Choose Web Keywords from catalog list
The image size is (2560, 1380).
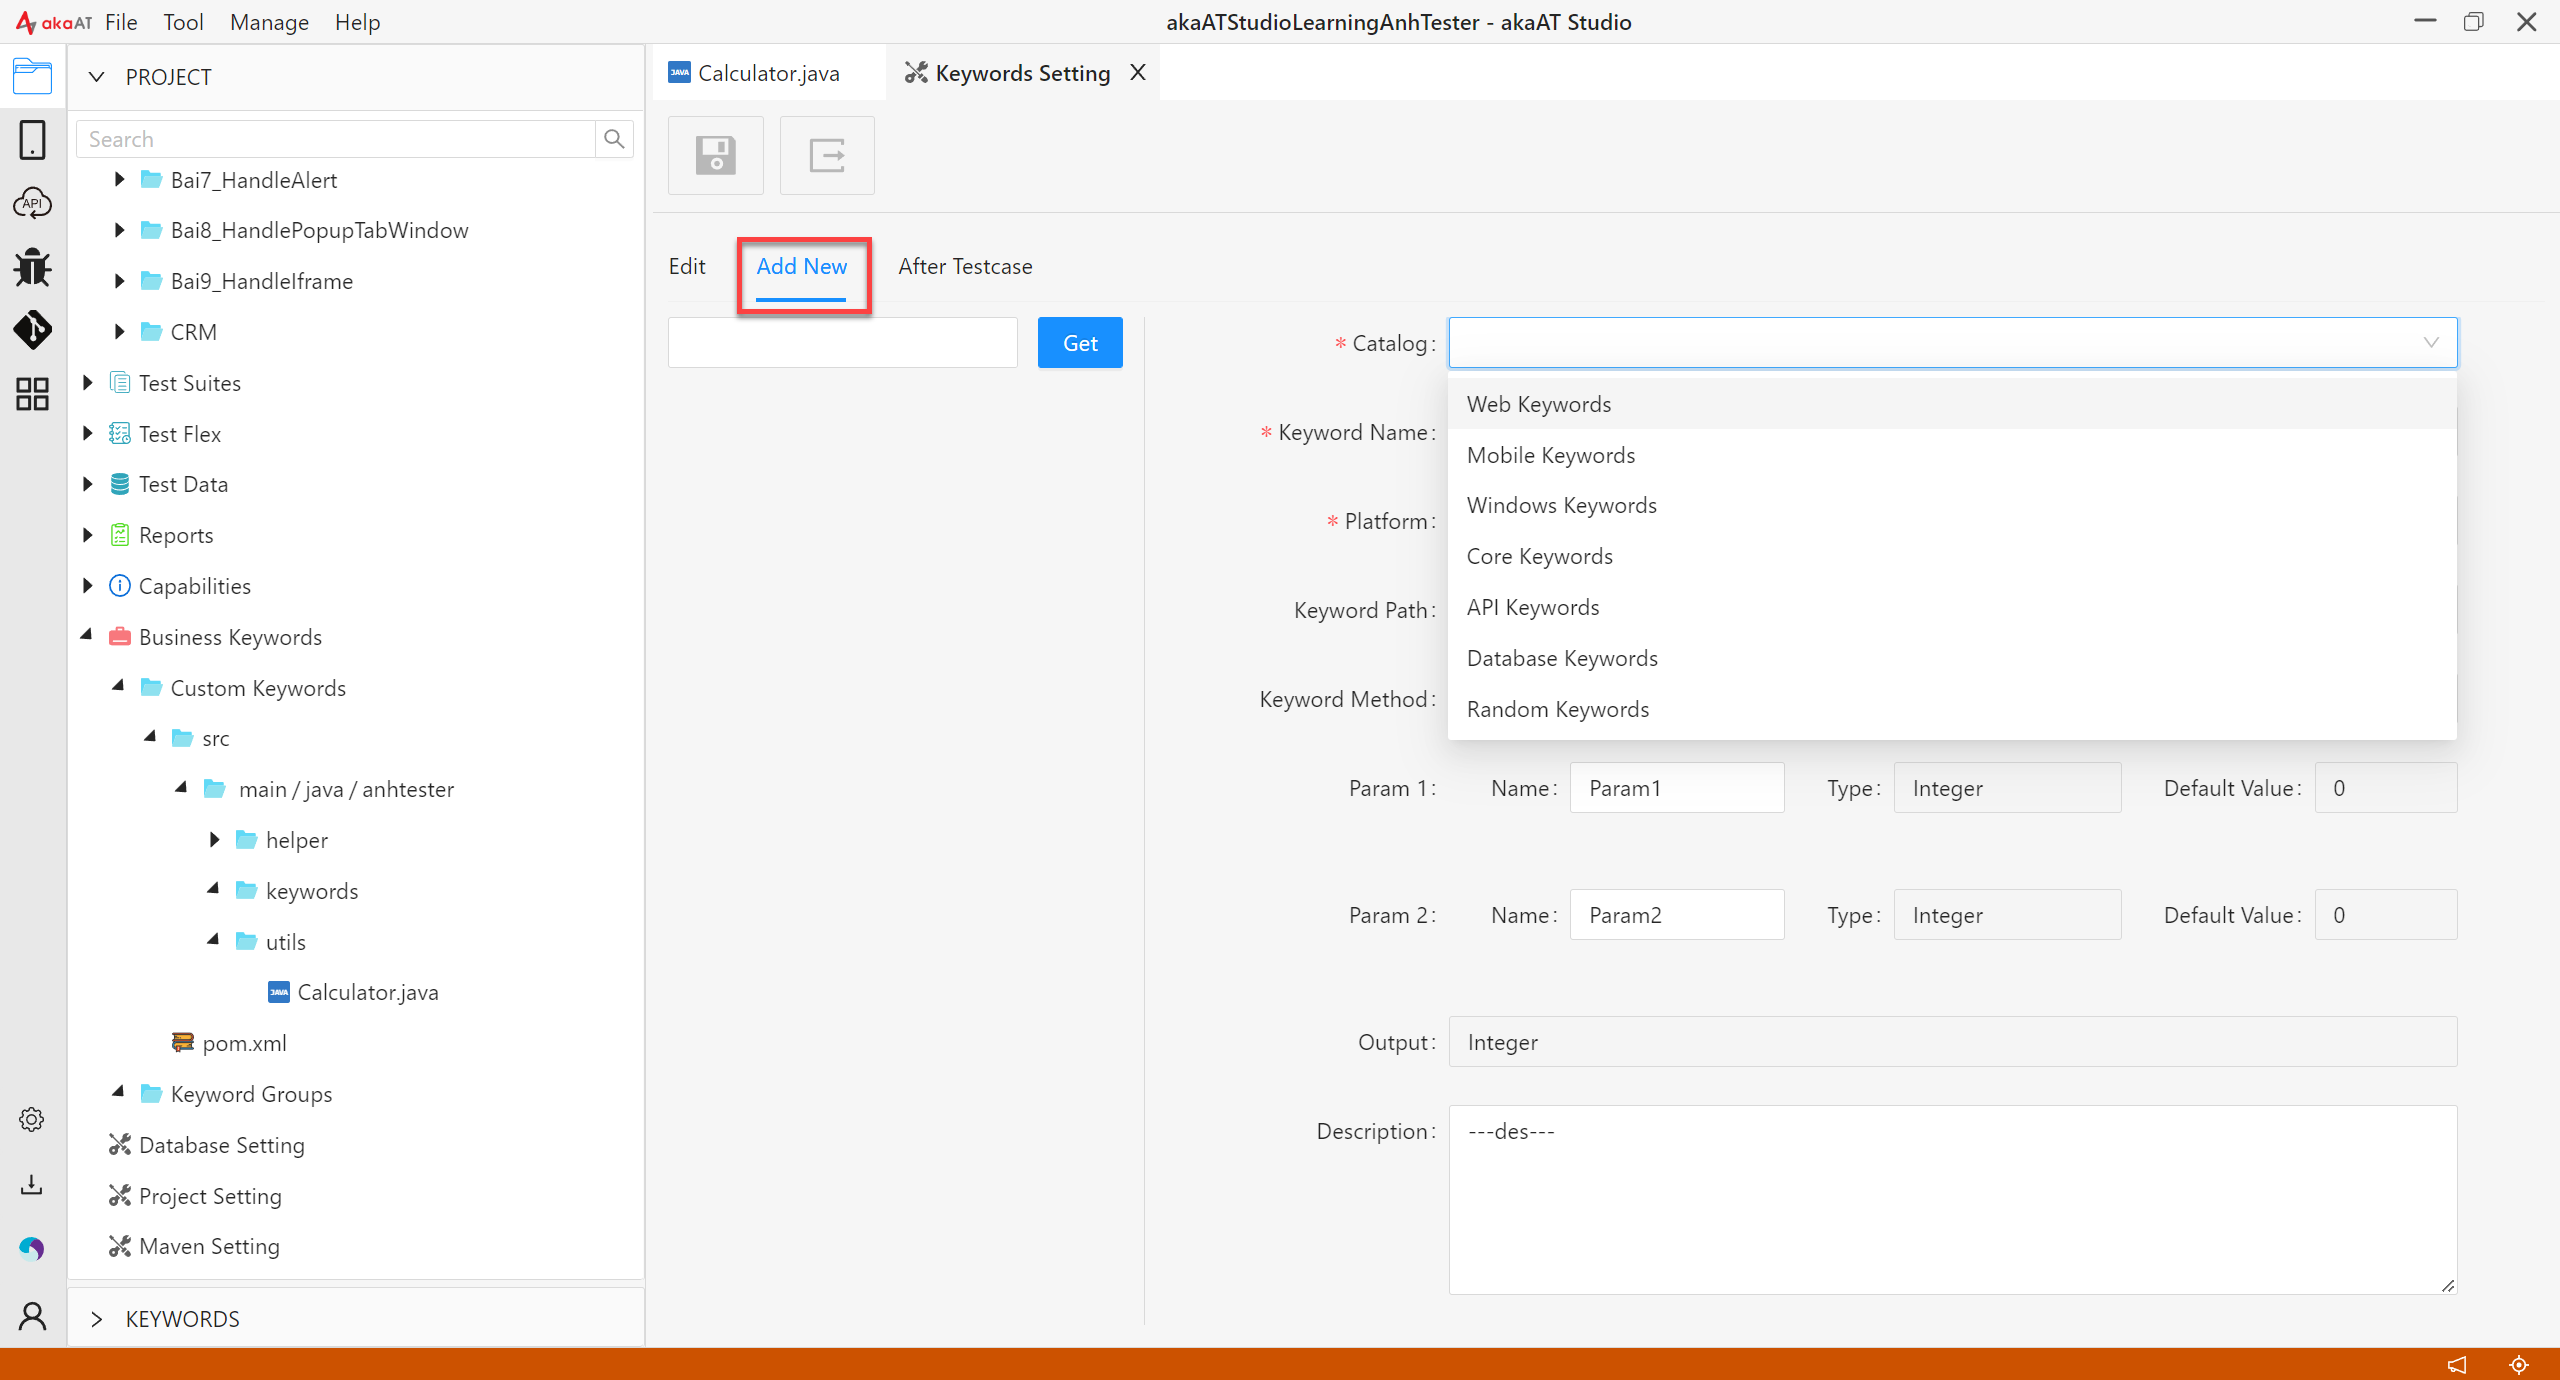coord(1952,404)
